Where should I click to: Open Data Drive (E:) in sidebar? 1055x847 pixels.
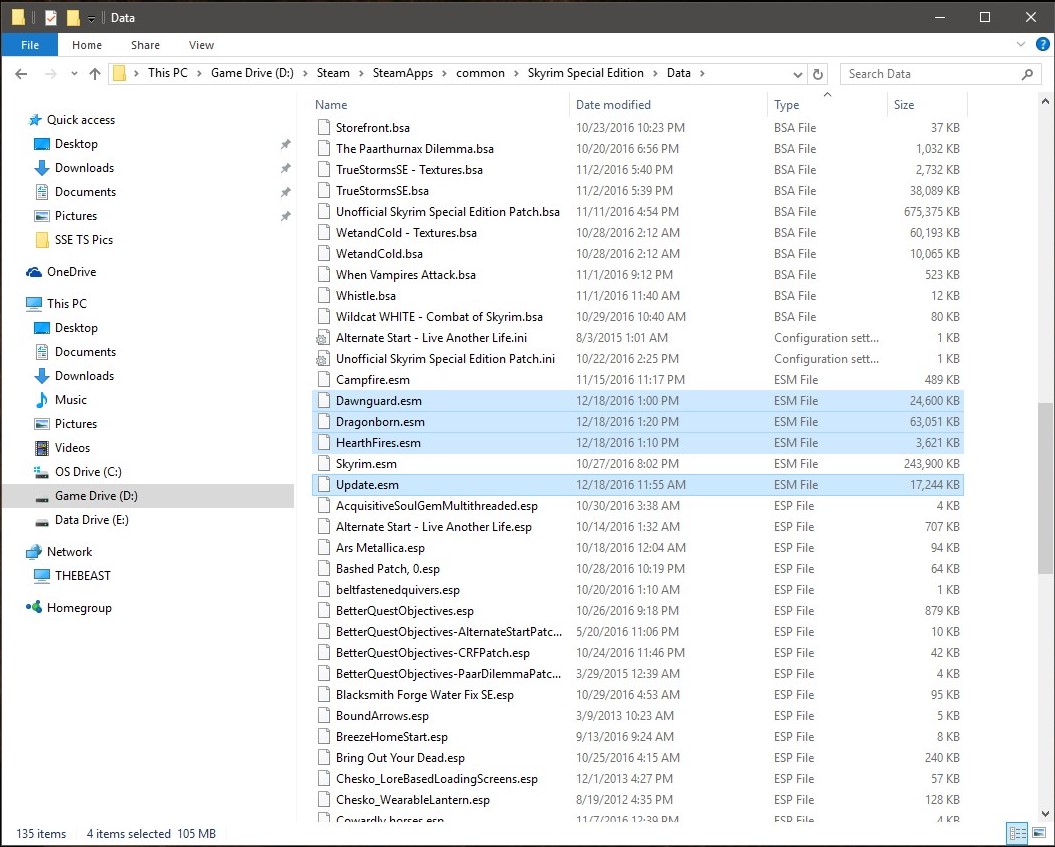point(92,520)
